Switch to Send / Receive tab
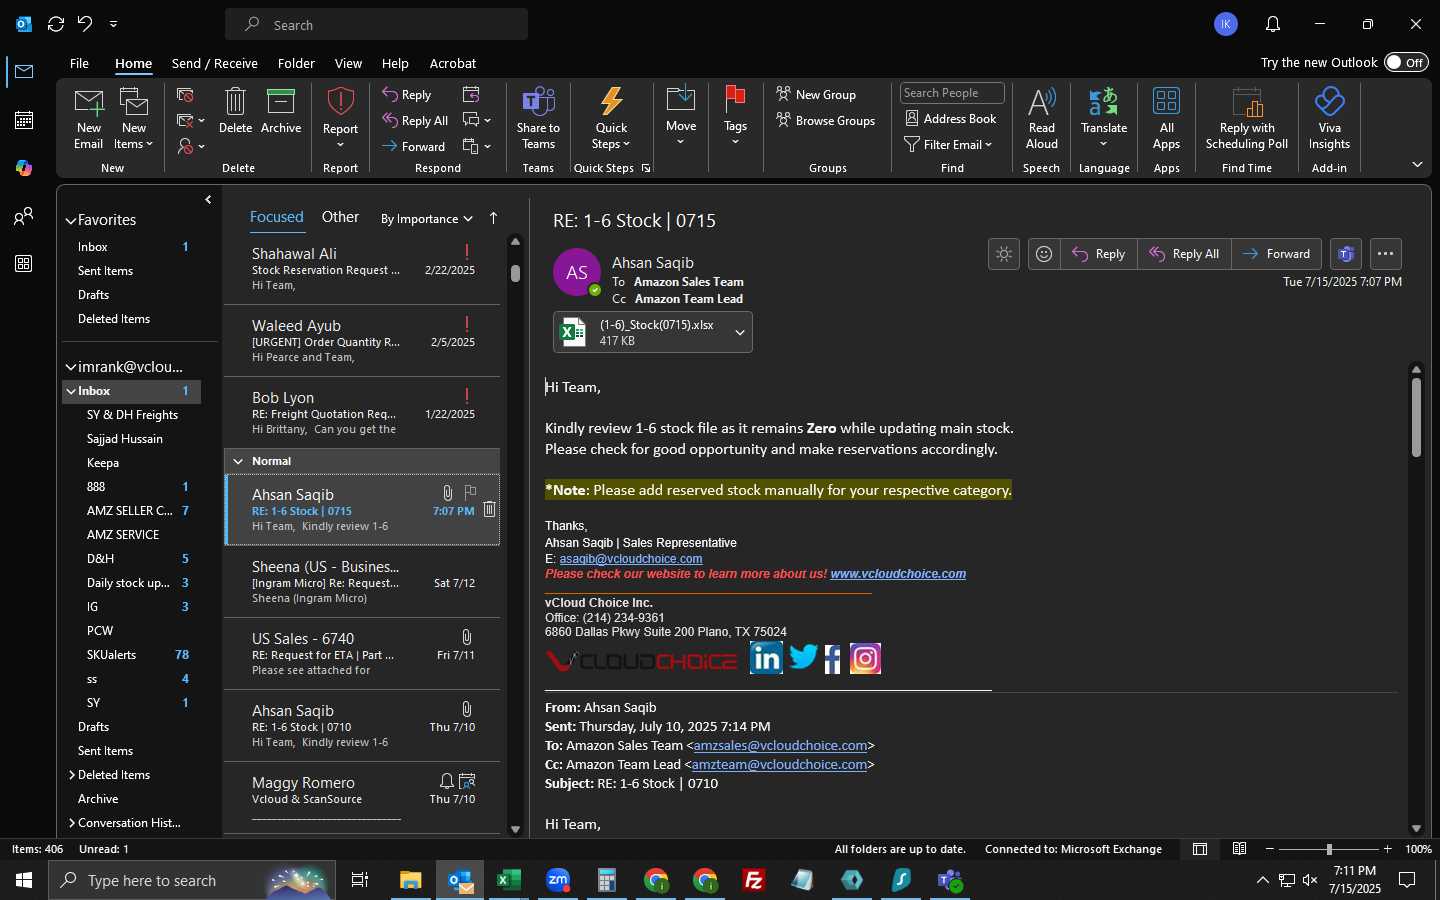This screenshot has height=900, width=1440. (x=215, y=63)
